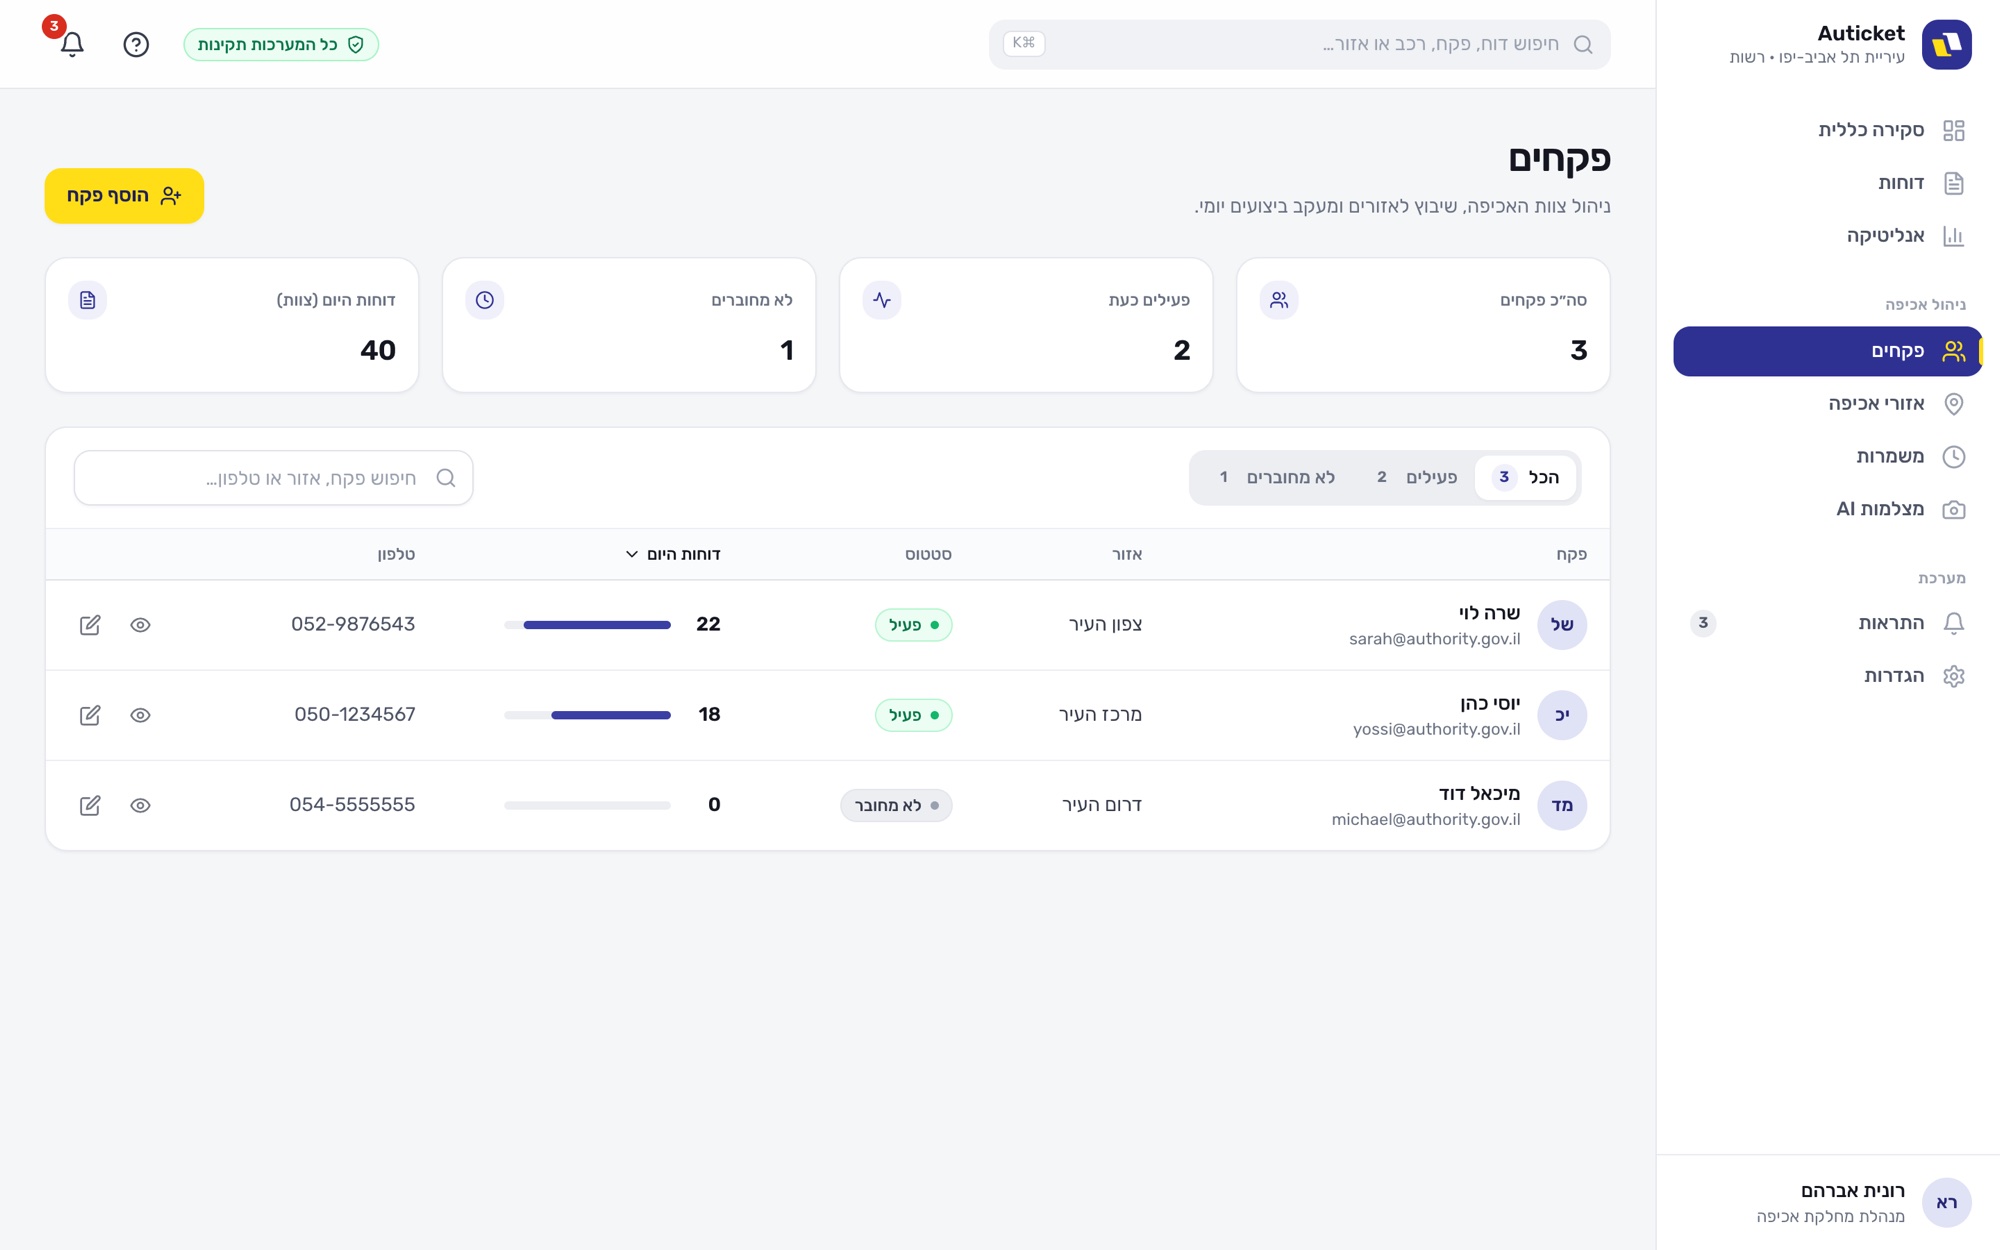This screenshot has height=1250, width=2000.
Task: Click yossi@authority.gov.il email
Action: [1436, 729]
